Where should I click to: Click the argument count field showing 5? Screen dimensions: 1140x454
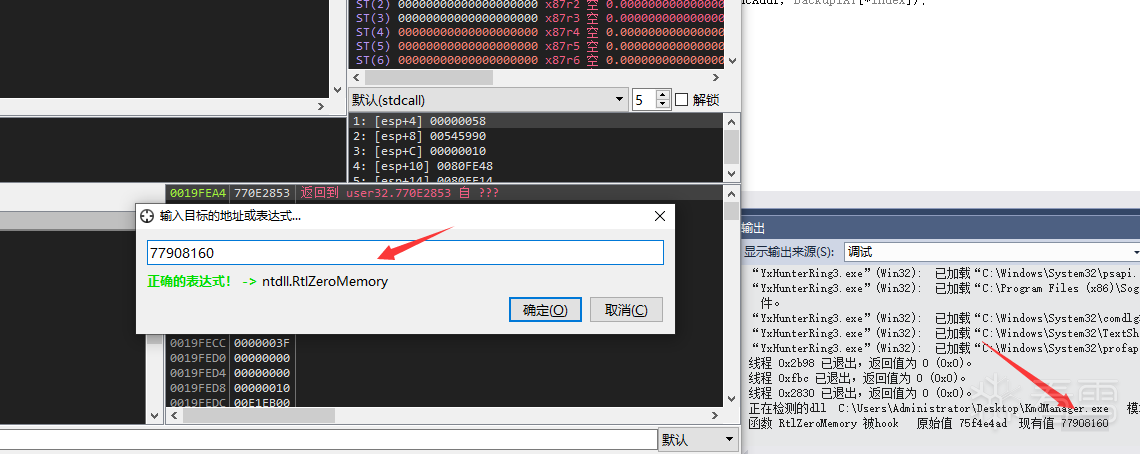(643, 100)
